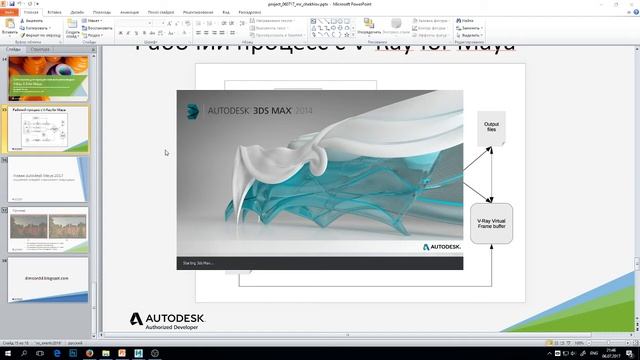
Task: Click the Paste (Вставить) clipboard icon
Action: coord(9,24)
